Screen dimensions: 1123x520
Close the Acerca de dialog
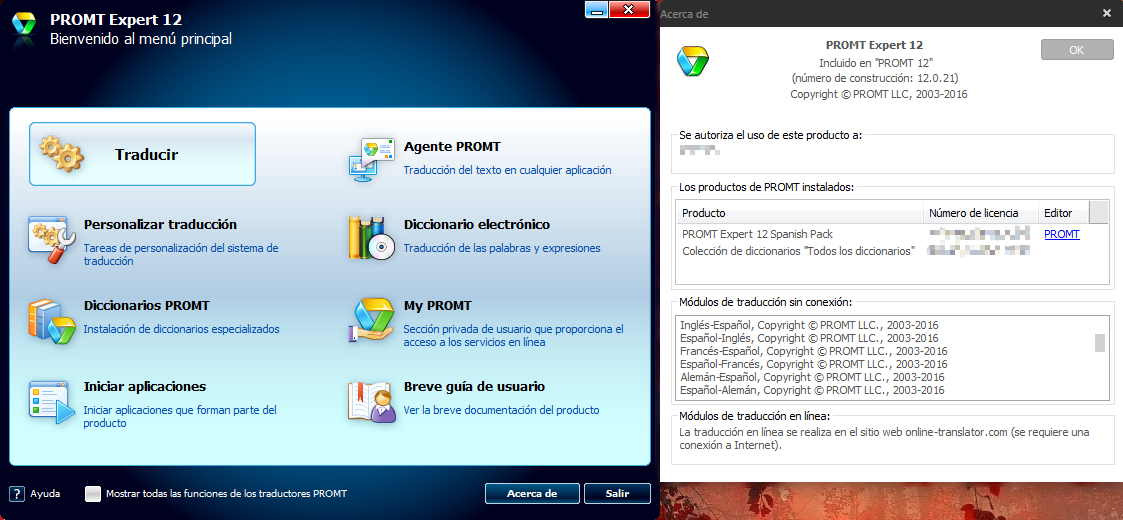click(x=1105, y=14)
